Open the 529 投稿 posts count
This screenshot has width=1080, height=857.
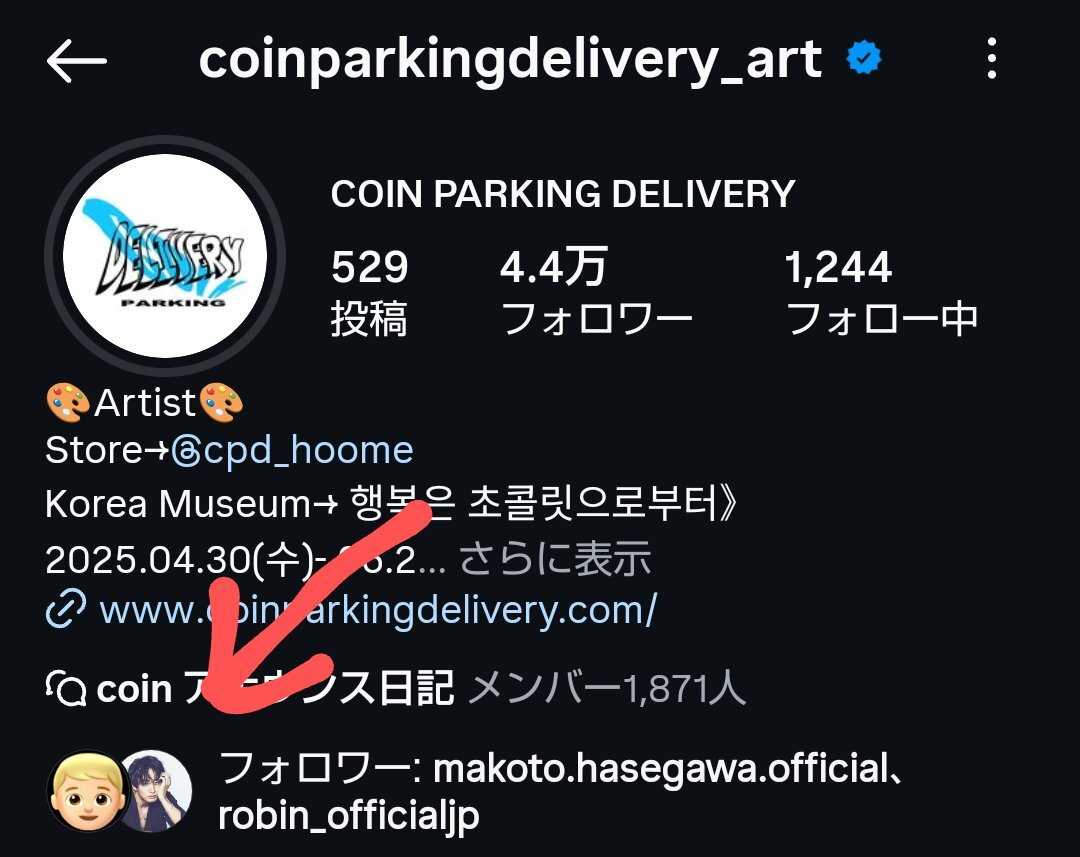tap(369, 293)
